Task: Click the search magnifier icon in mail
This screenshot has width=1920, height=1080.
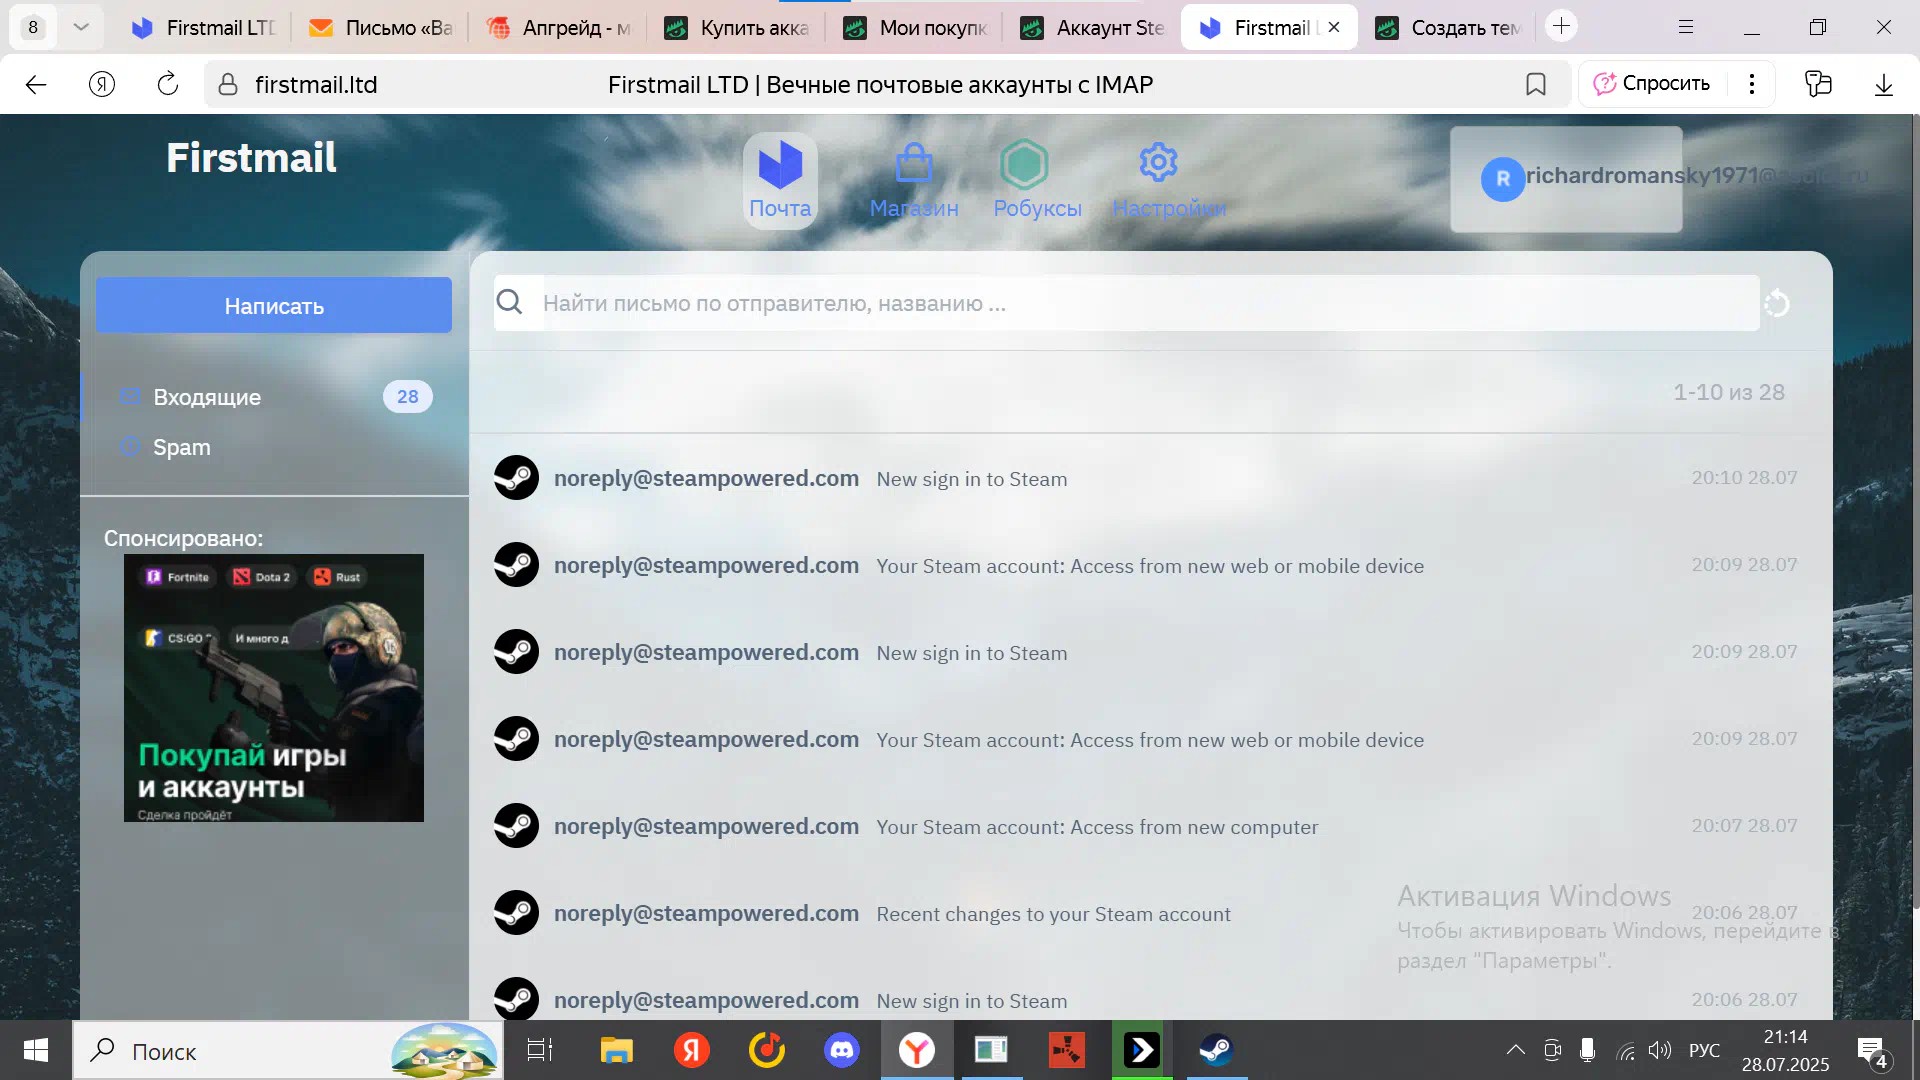Action: 509,302
